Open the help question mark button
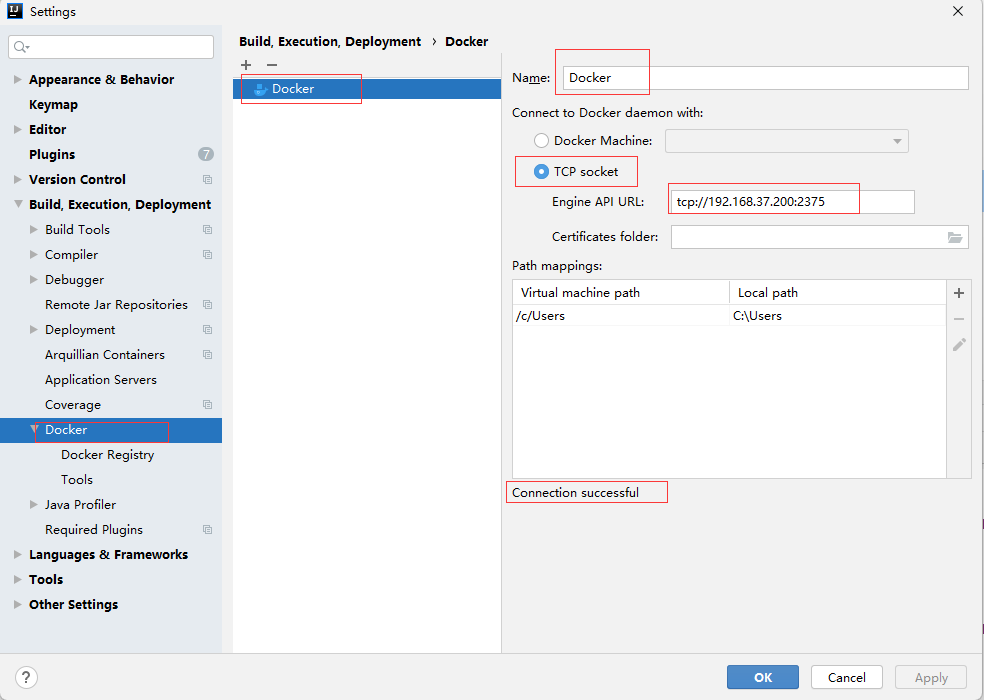 pos(26,677)
